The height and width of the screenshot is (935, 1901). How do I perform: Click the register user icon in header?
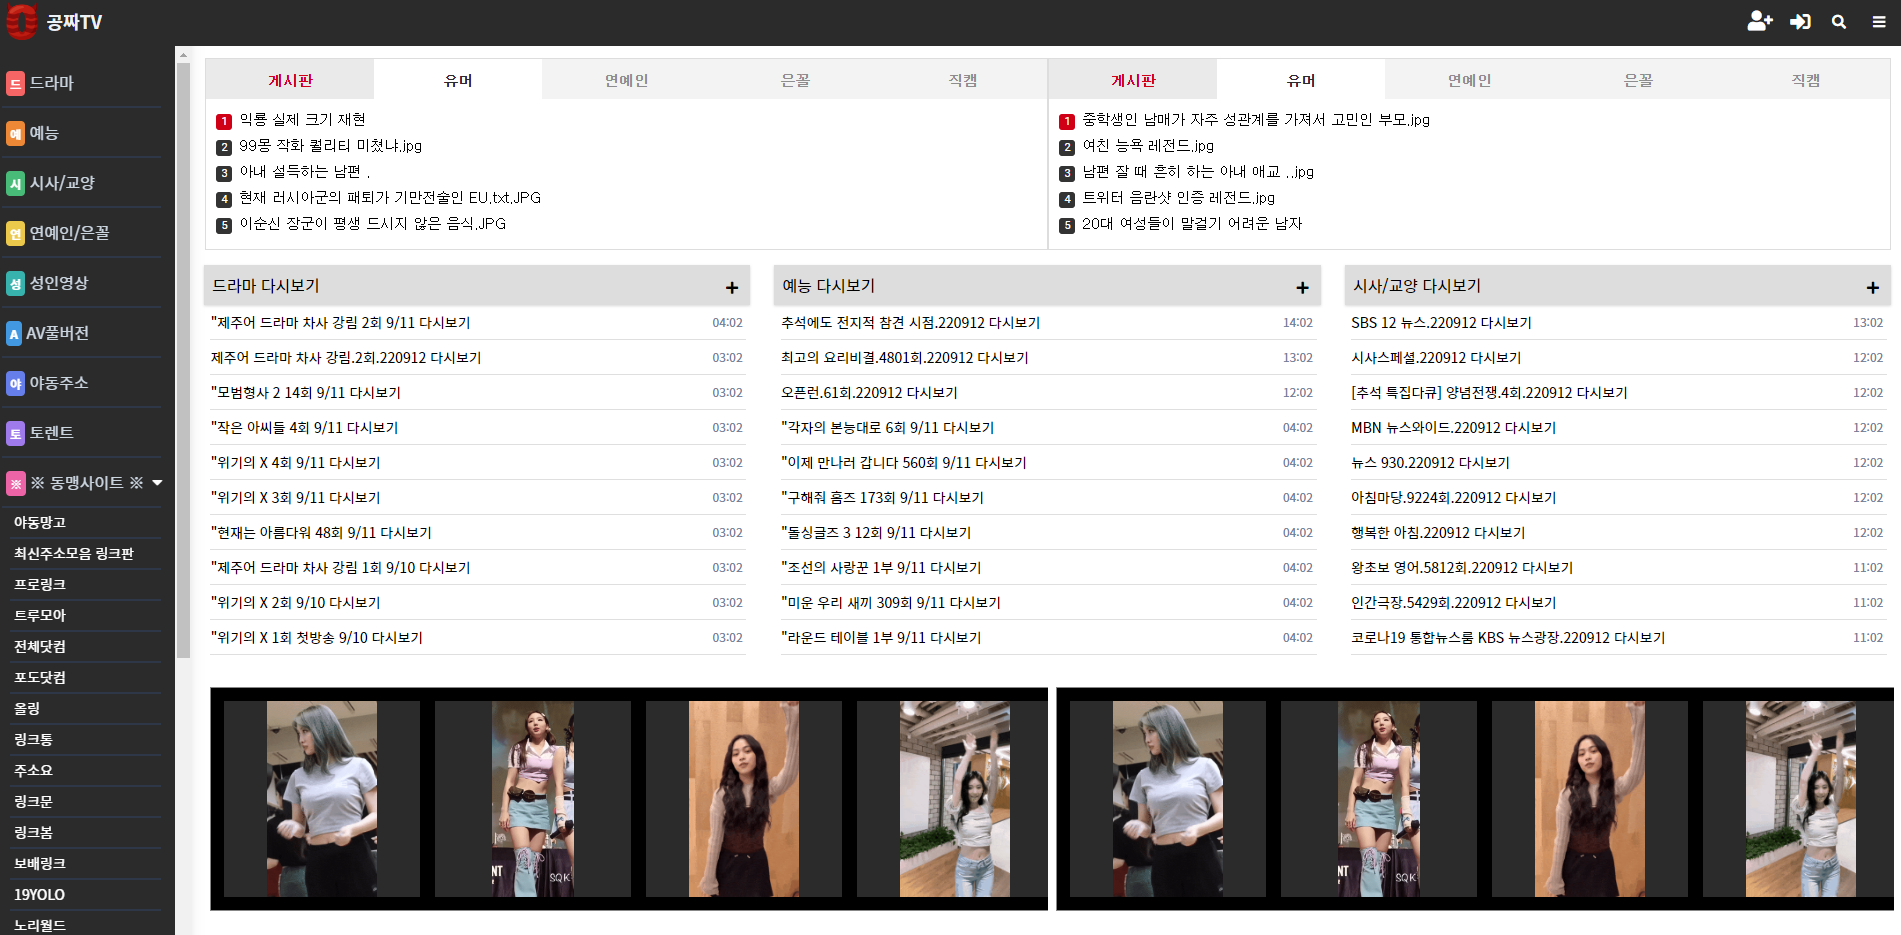[x=1759, y=22]
